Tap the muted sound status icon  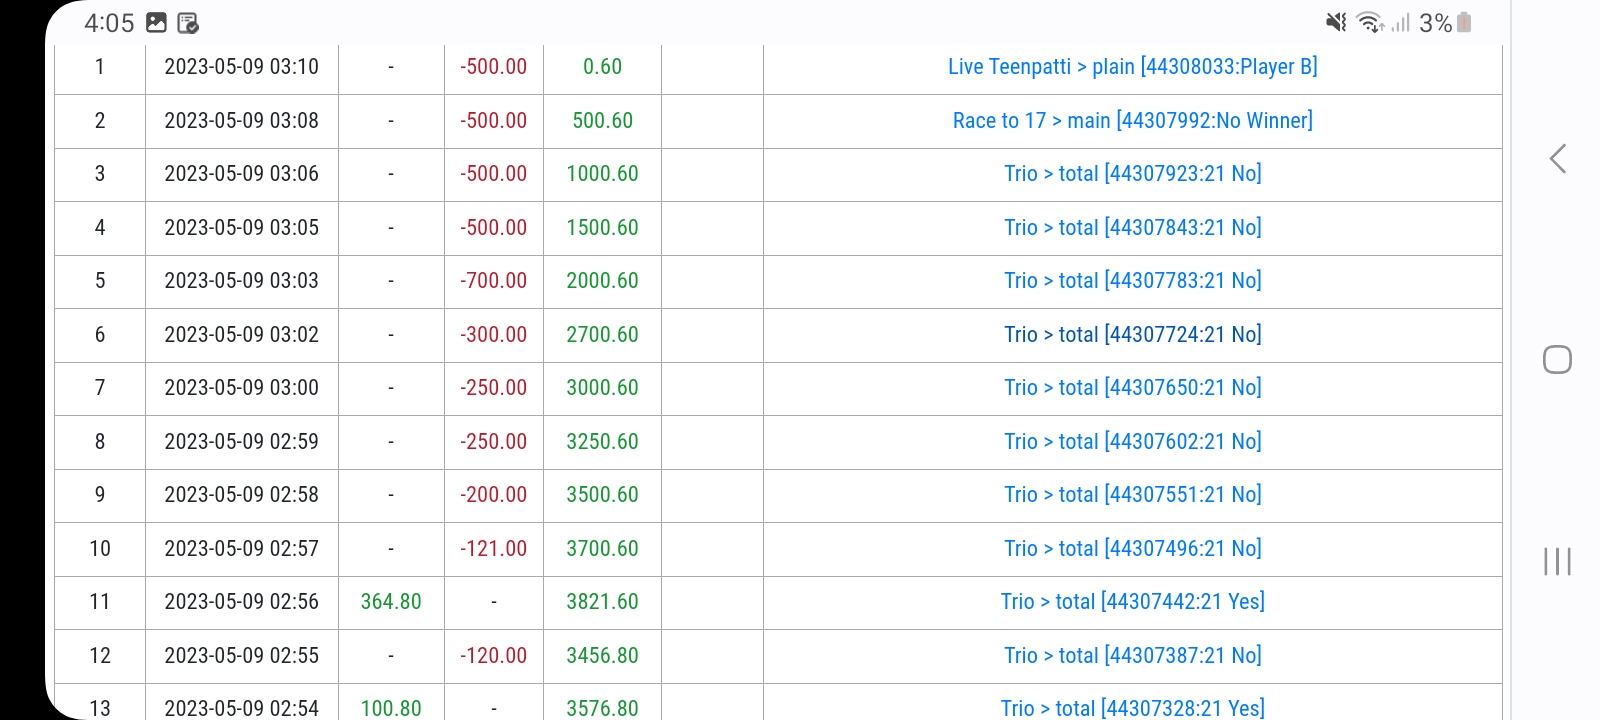point(1335,22)
